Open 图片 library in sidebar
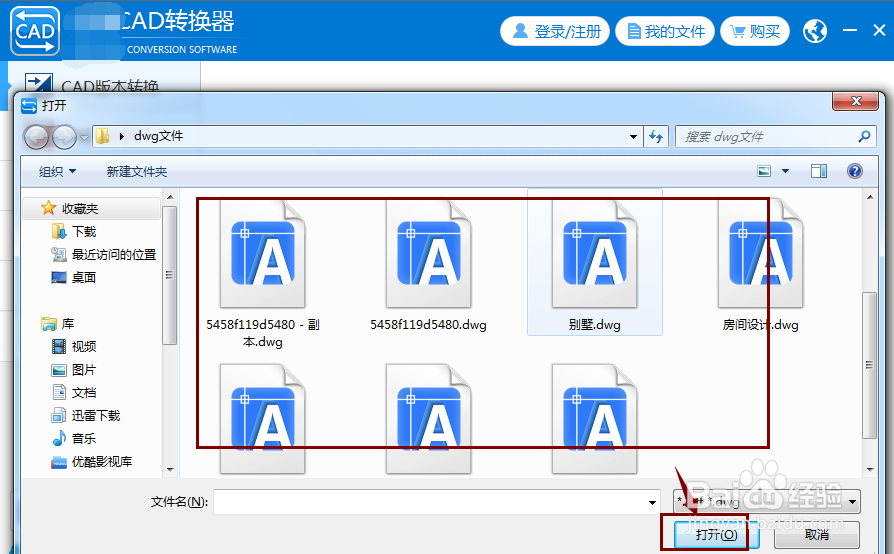 point(74,370)
